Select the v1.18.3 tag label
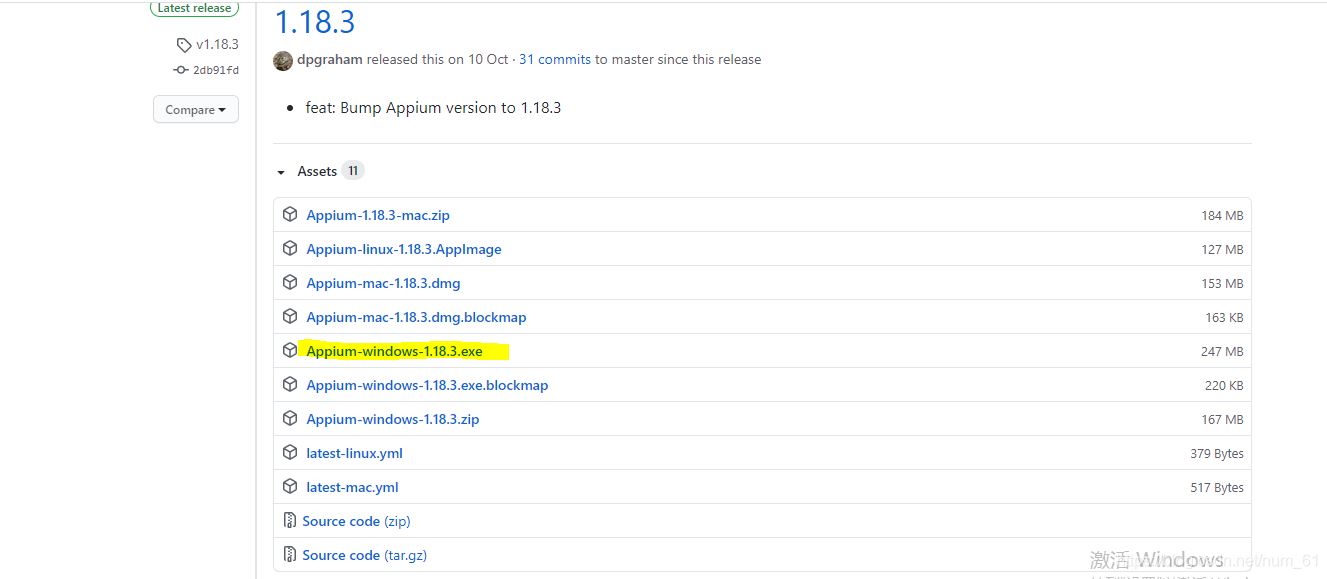This screenshot has width=1327, height=579. point(214,44)
